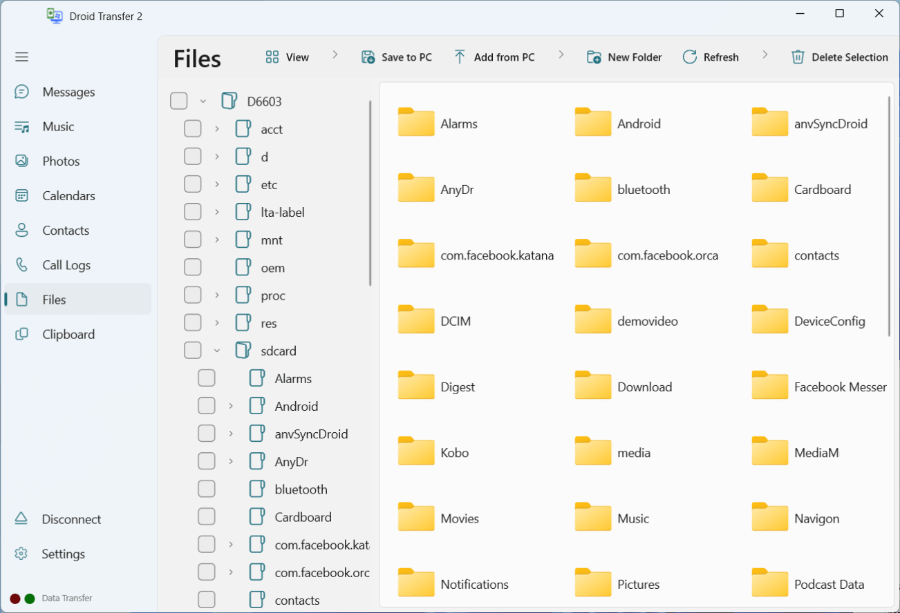This screenshot has width=900, height=613.
Task: Click the Refresh icon in toolbar
Action: (690, 57)
